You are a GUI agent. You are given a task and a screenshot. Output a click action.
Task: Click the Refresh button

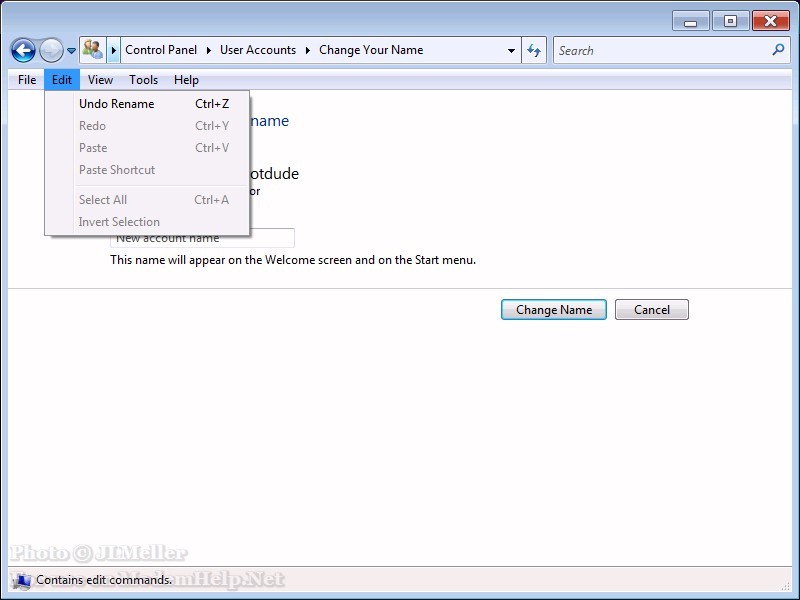tap(534, 50)
